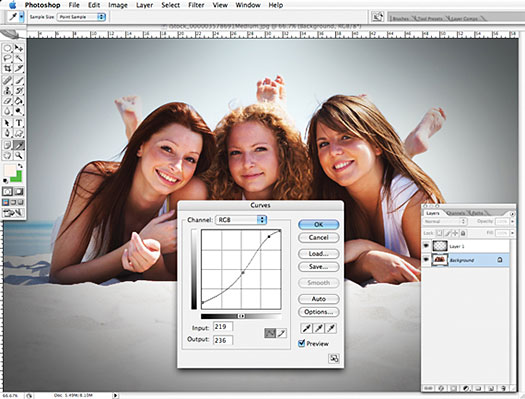Choose the white point eyedropper in Curves

click(331, 328)
